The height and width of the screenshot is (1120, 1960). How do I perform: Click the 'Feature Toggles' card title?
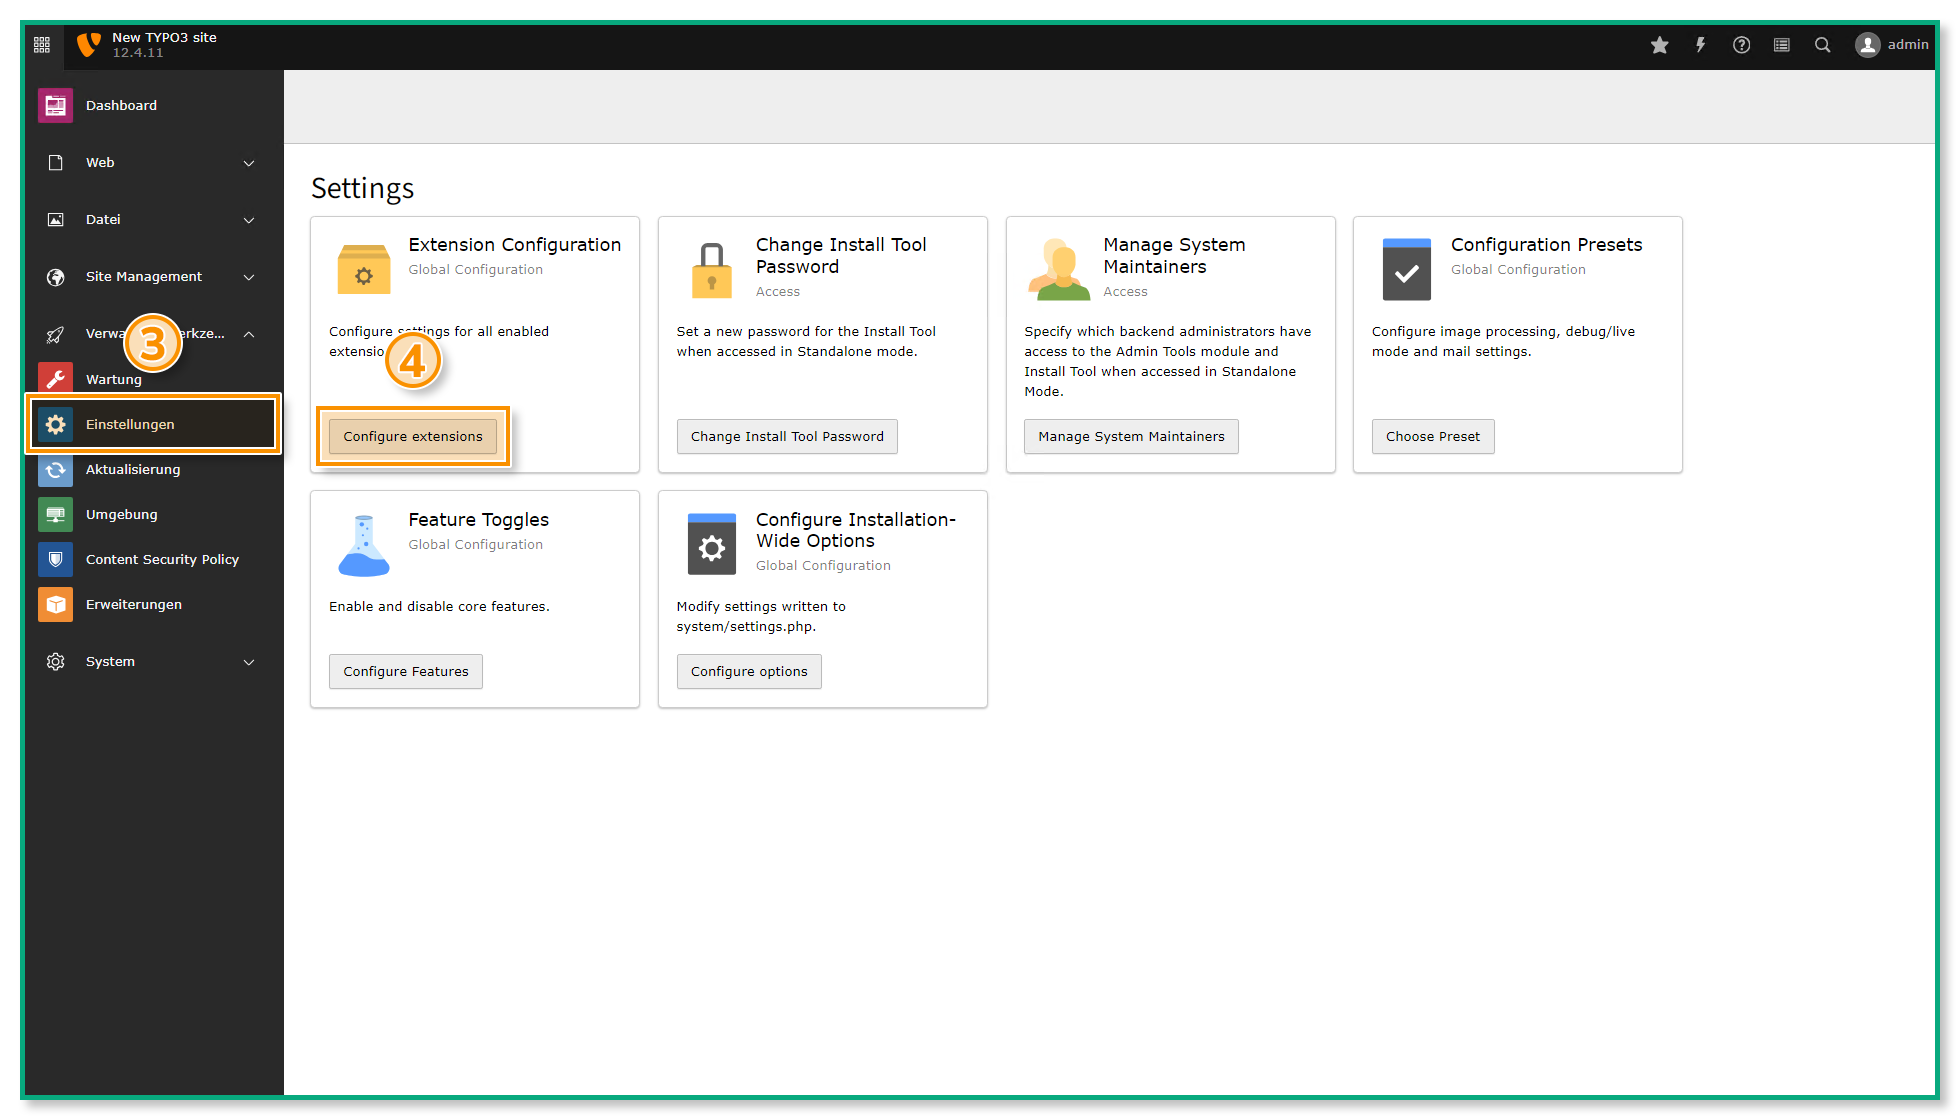(x=478, y=520)
